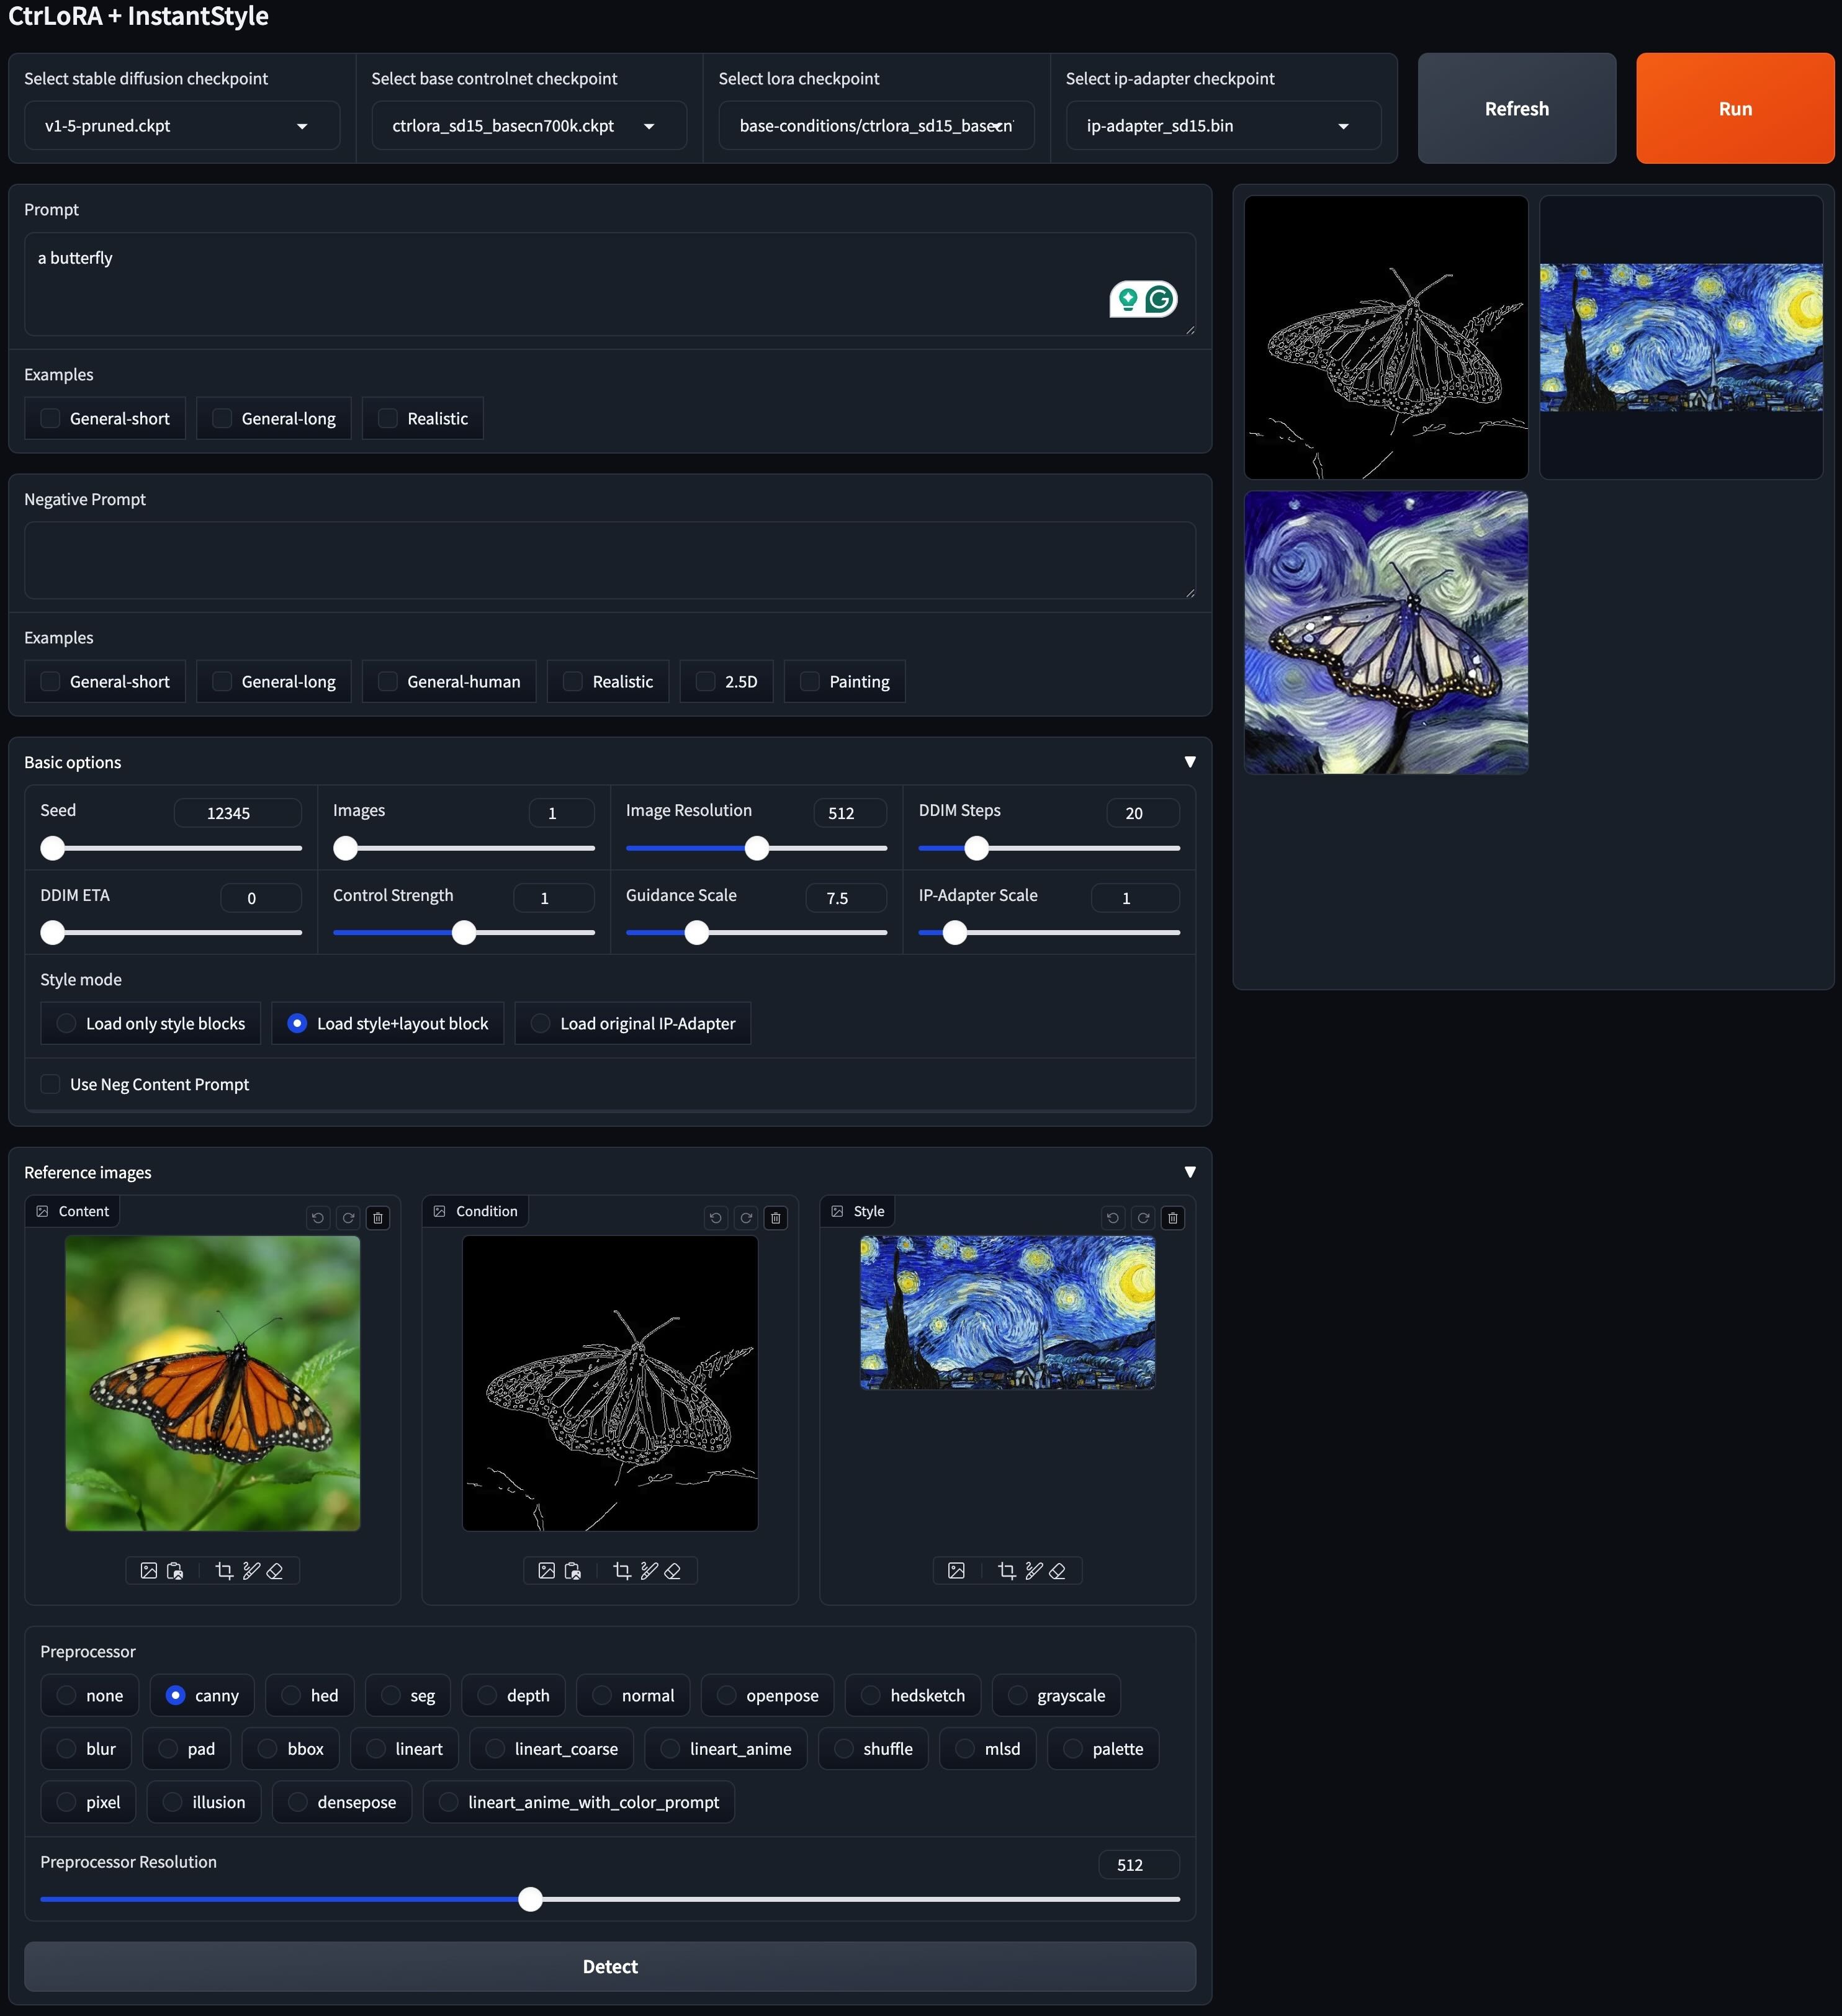Click the Run button
The height and width of the screenshot is (2016, 1842).
pyautogui.click(x=1735, y=108)
